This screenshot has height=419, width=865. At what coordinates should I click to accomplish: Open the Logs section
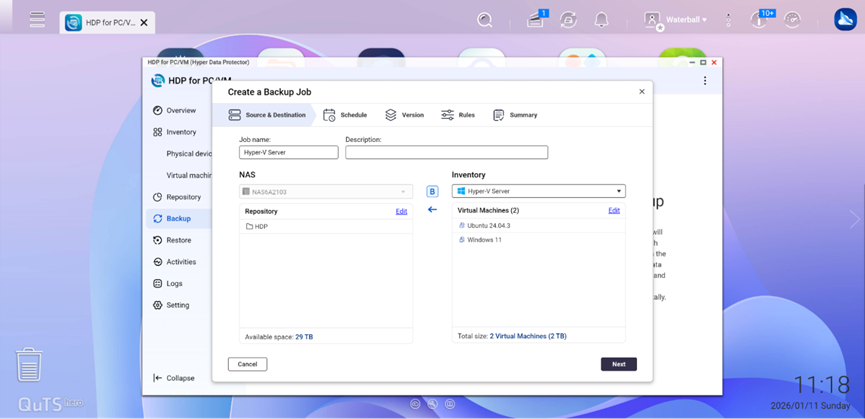[174, 284]
